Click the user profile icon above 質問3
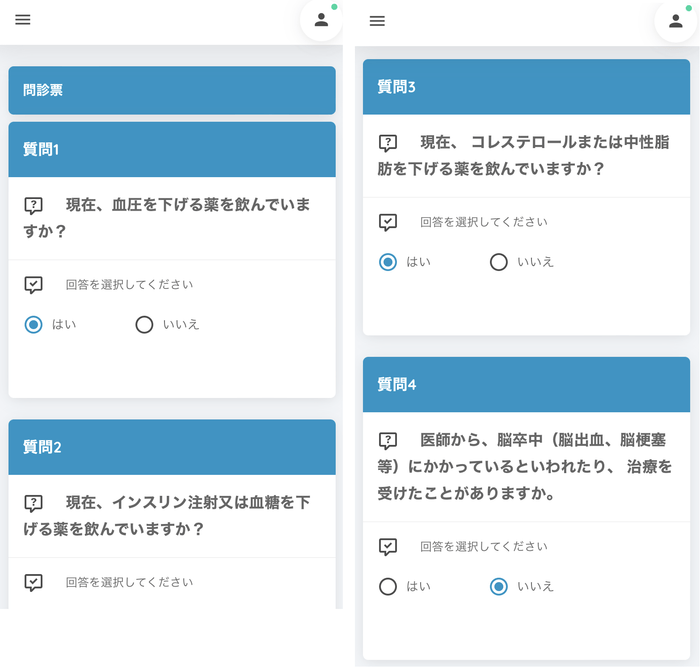 675,21
